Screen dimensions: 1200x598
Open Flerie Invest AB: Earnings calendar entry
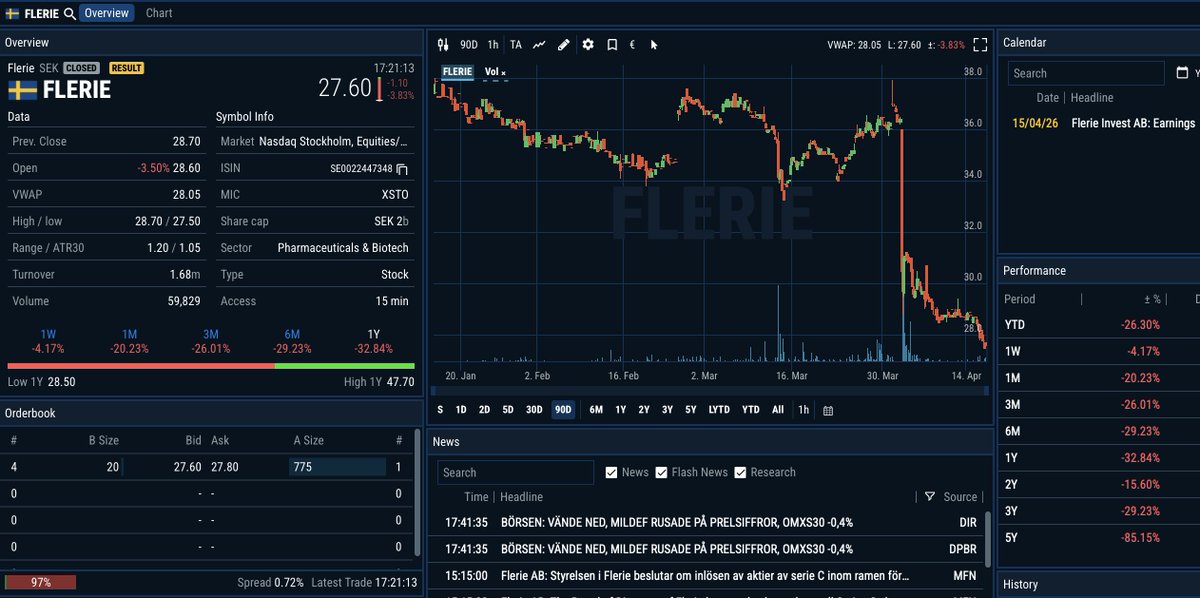pos(1133,123)
